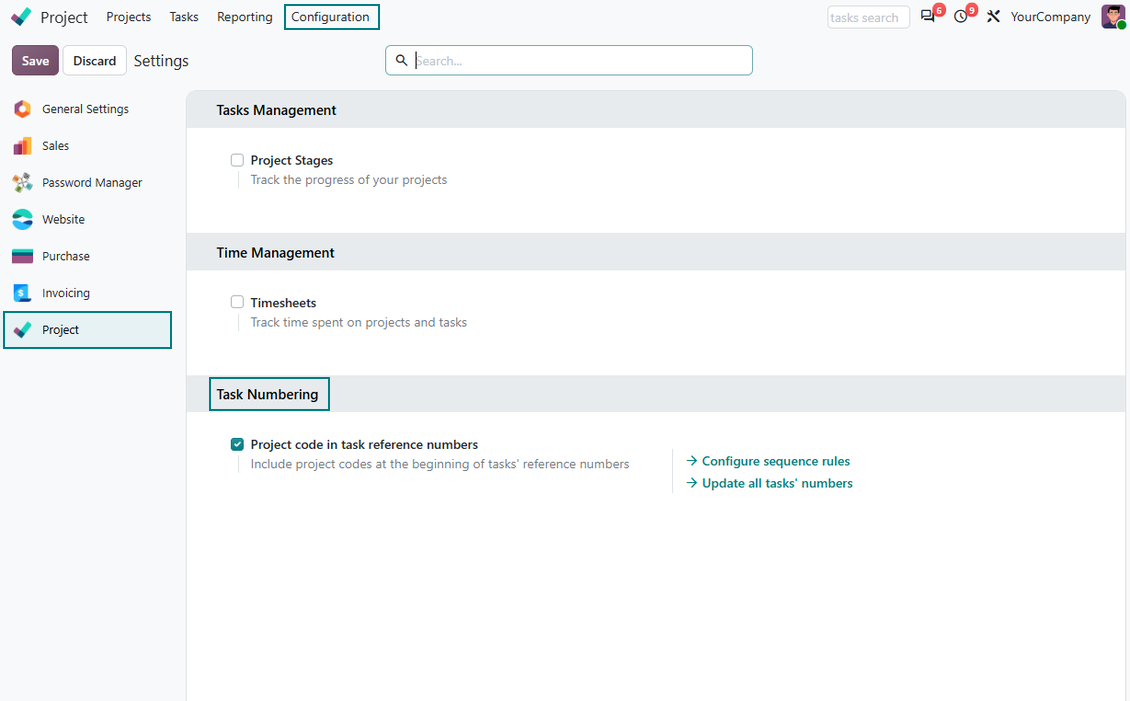Open the Configuration menu
1130x701 pixels.
(x=332, y=17)
